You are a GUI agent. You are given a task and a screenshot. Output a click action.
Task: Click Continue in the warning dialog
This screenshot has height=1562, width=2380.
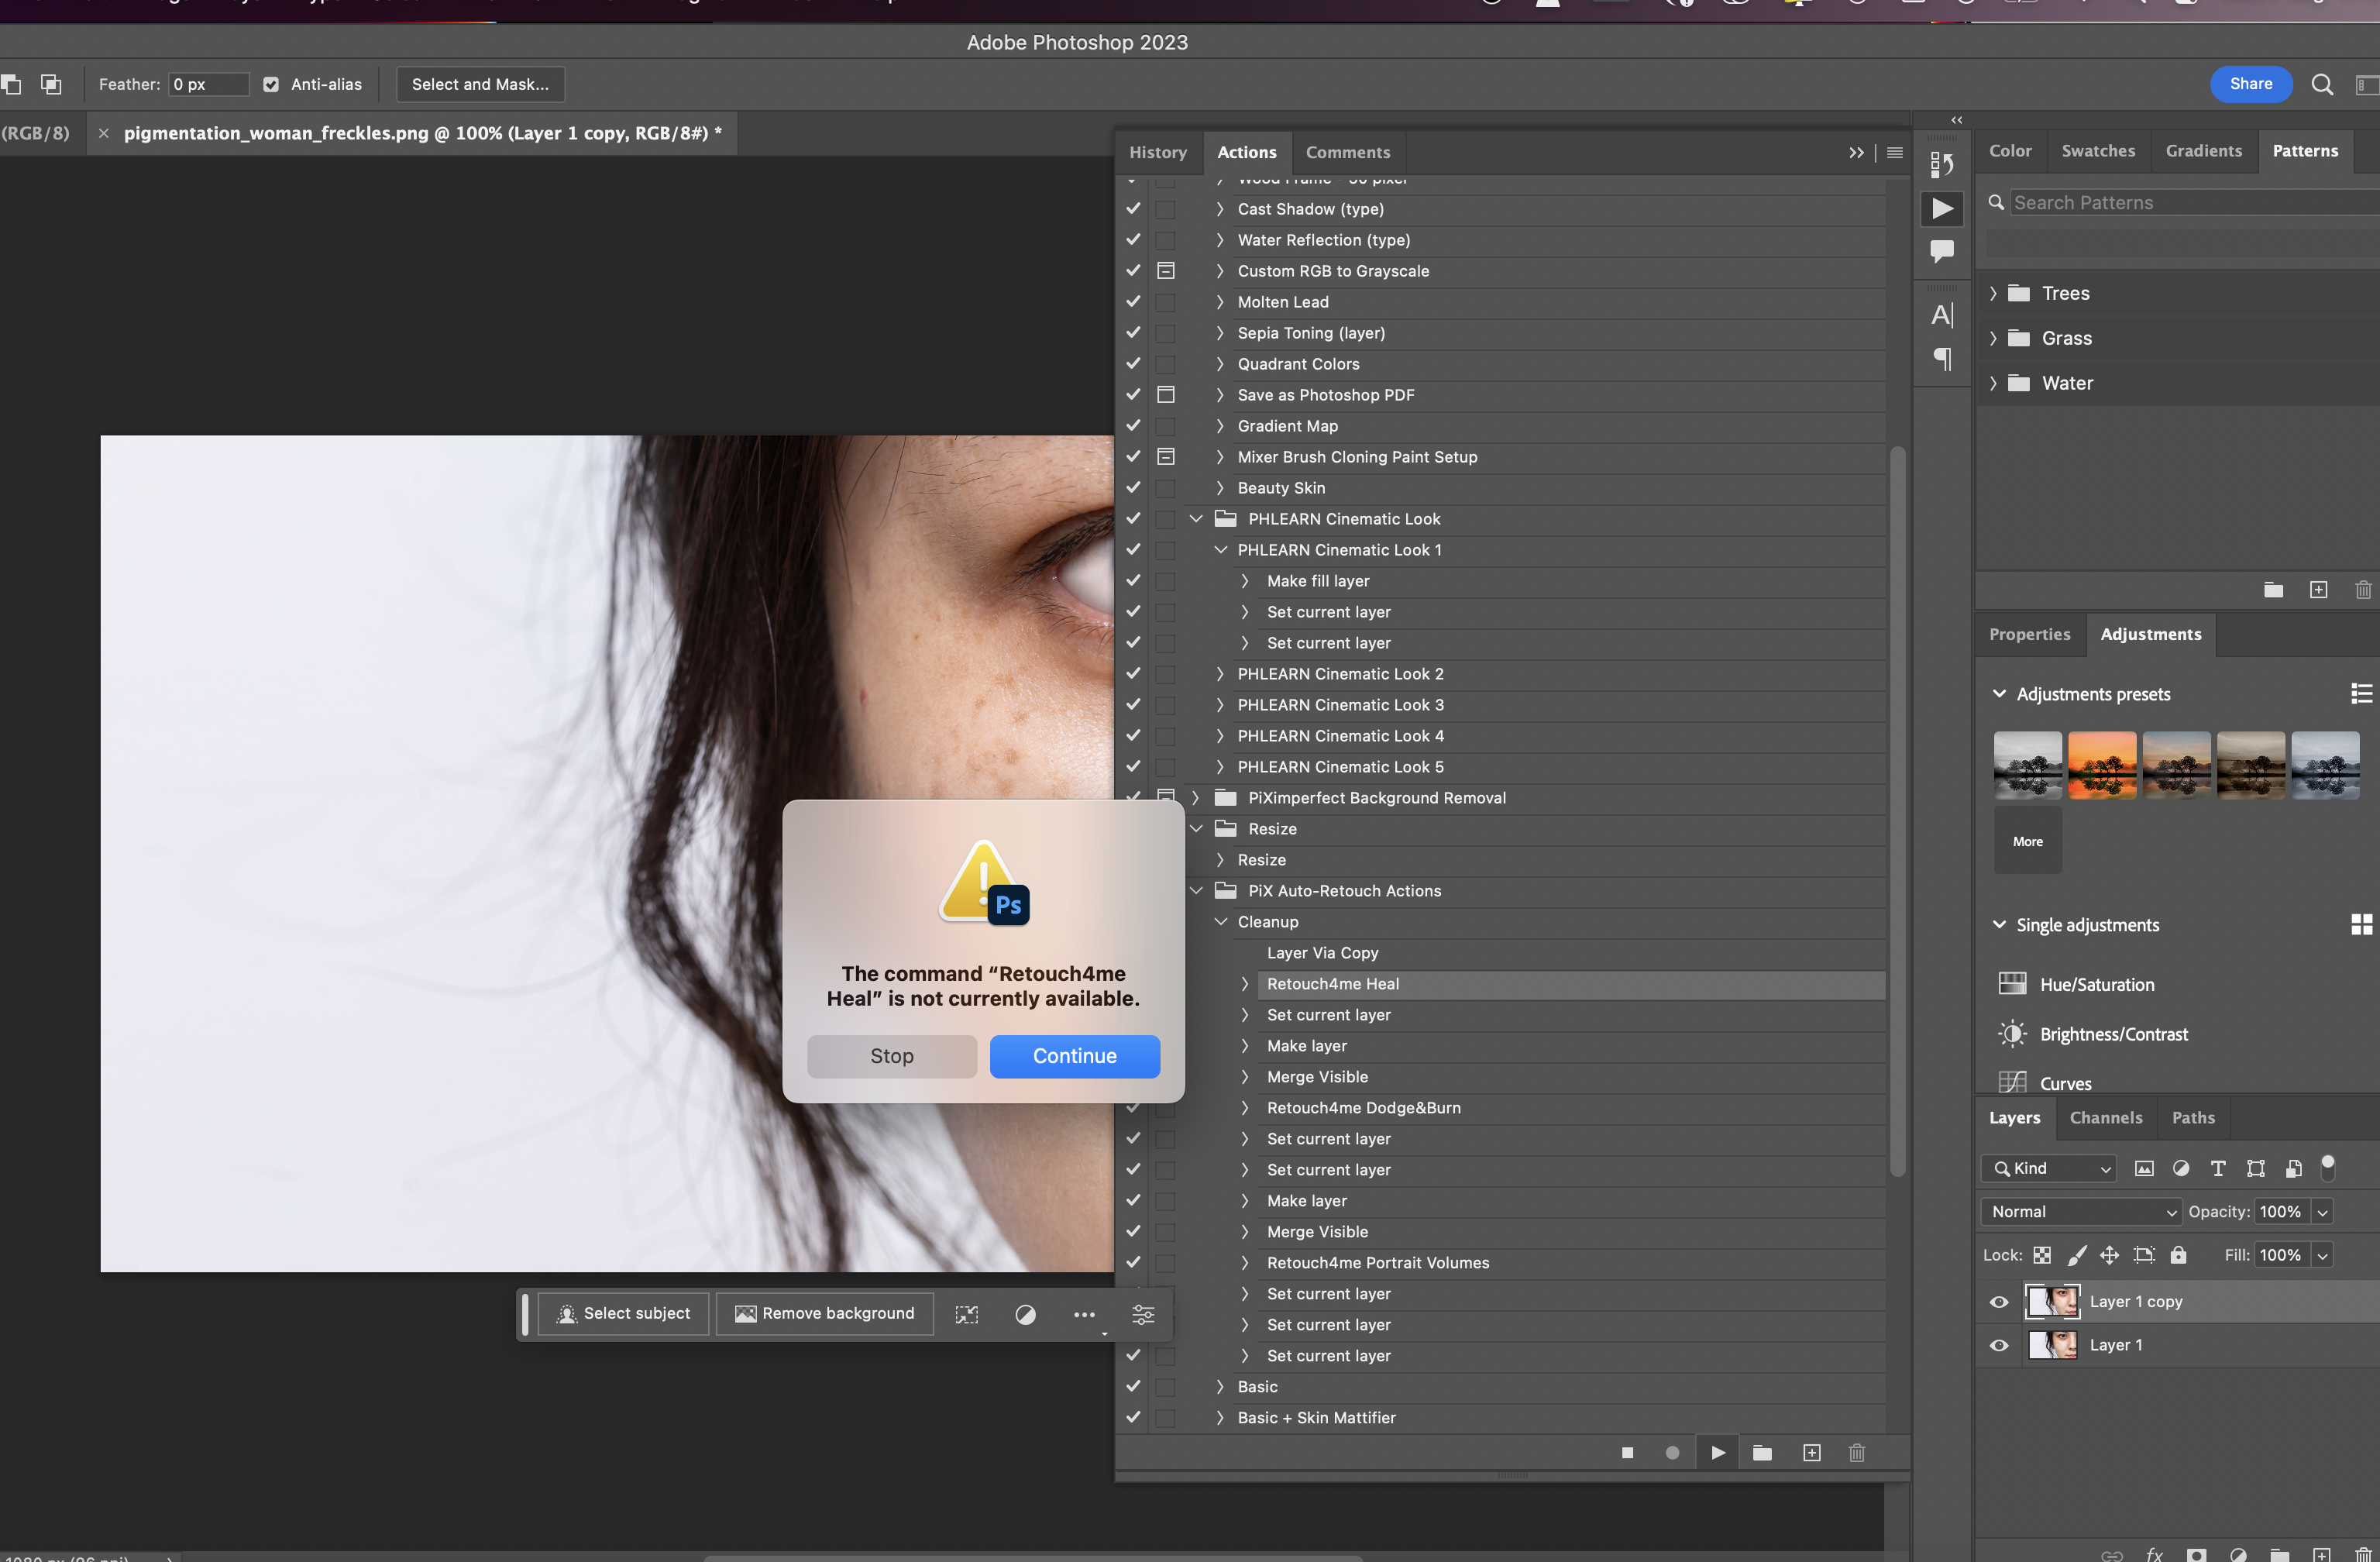point(1074,1056)
